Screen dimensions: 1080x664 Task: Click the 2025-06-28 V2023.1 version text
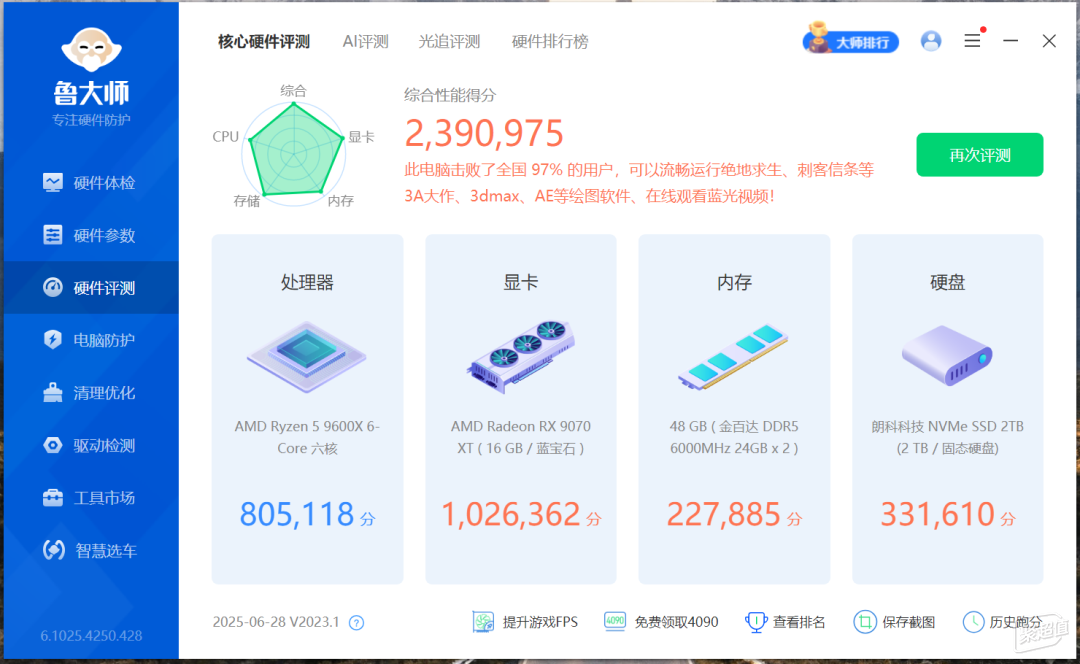pyautogui.click(x=276, y=622)
